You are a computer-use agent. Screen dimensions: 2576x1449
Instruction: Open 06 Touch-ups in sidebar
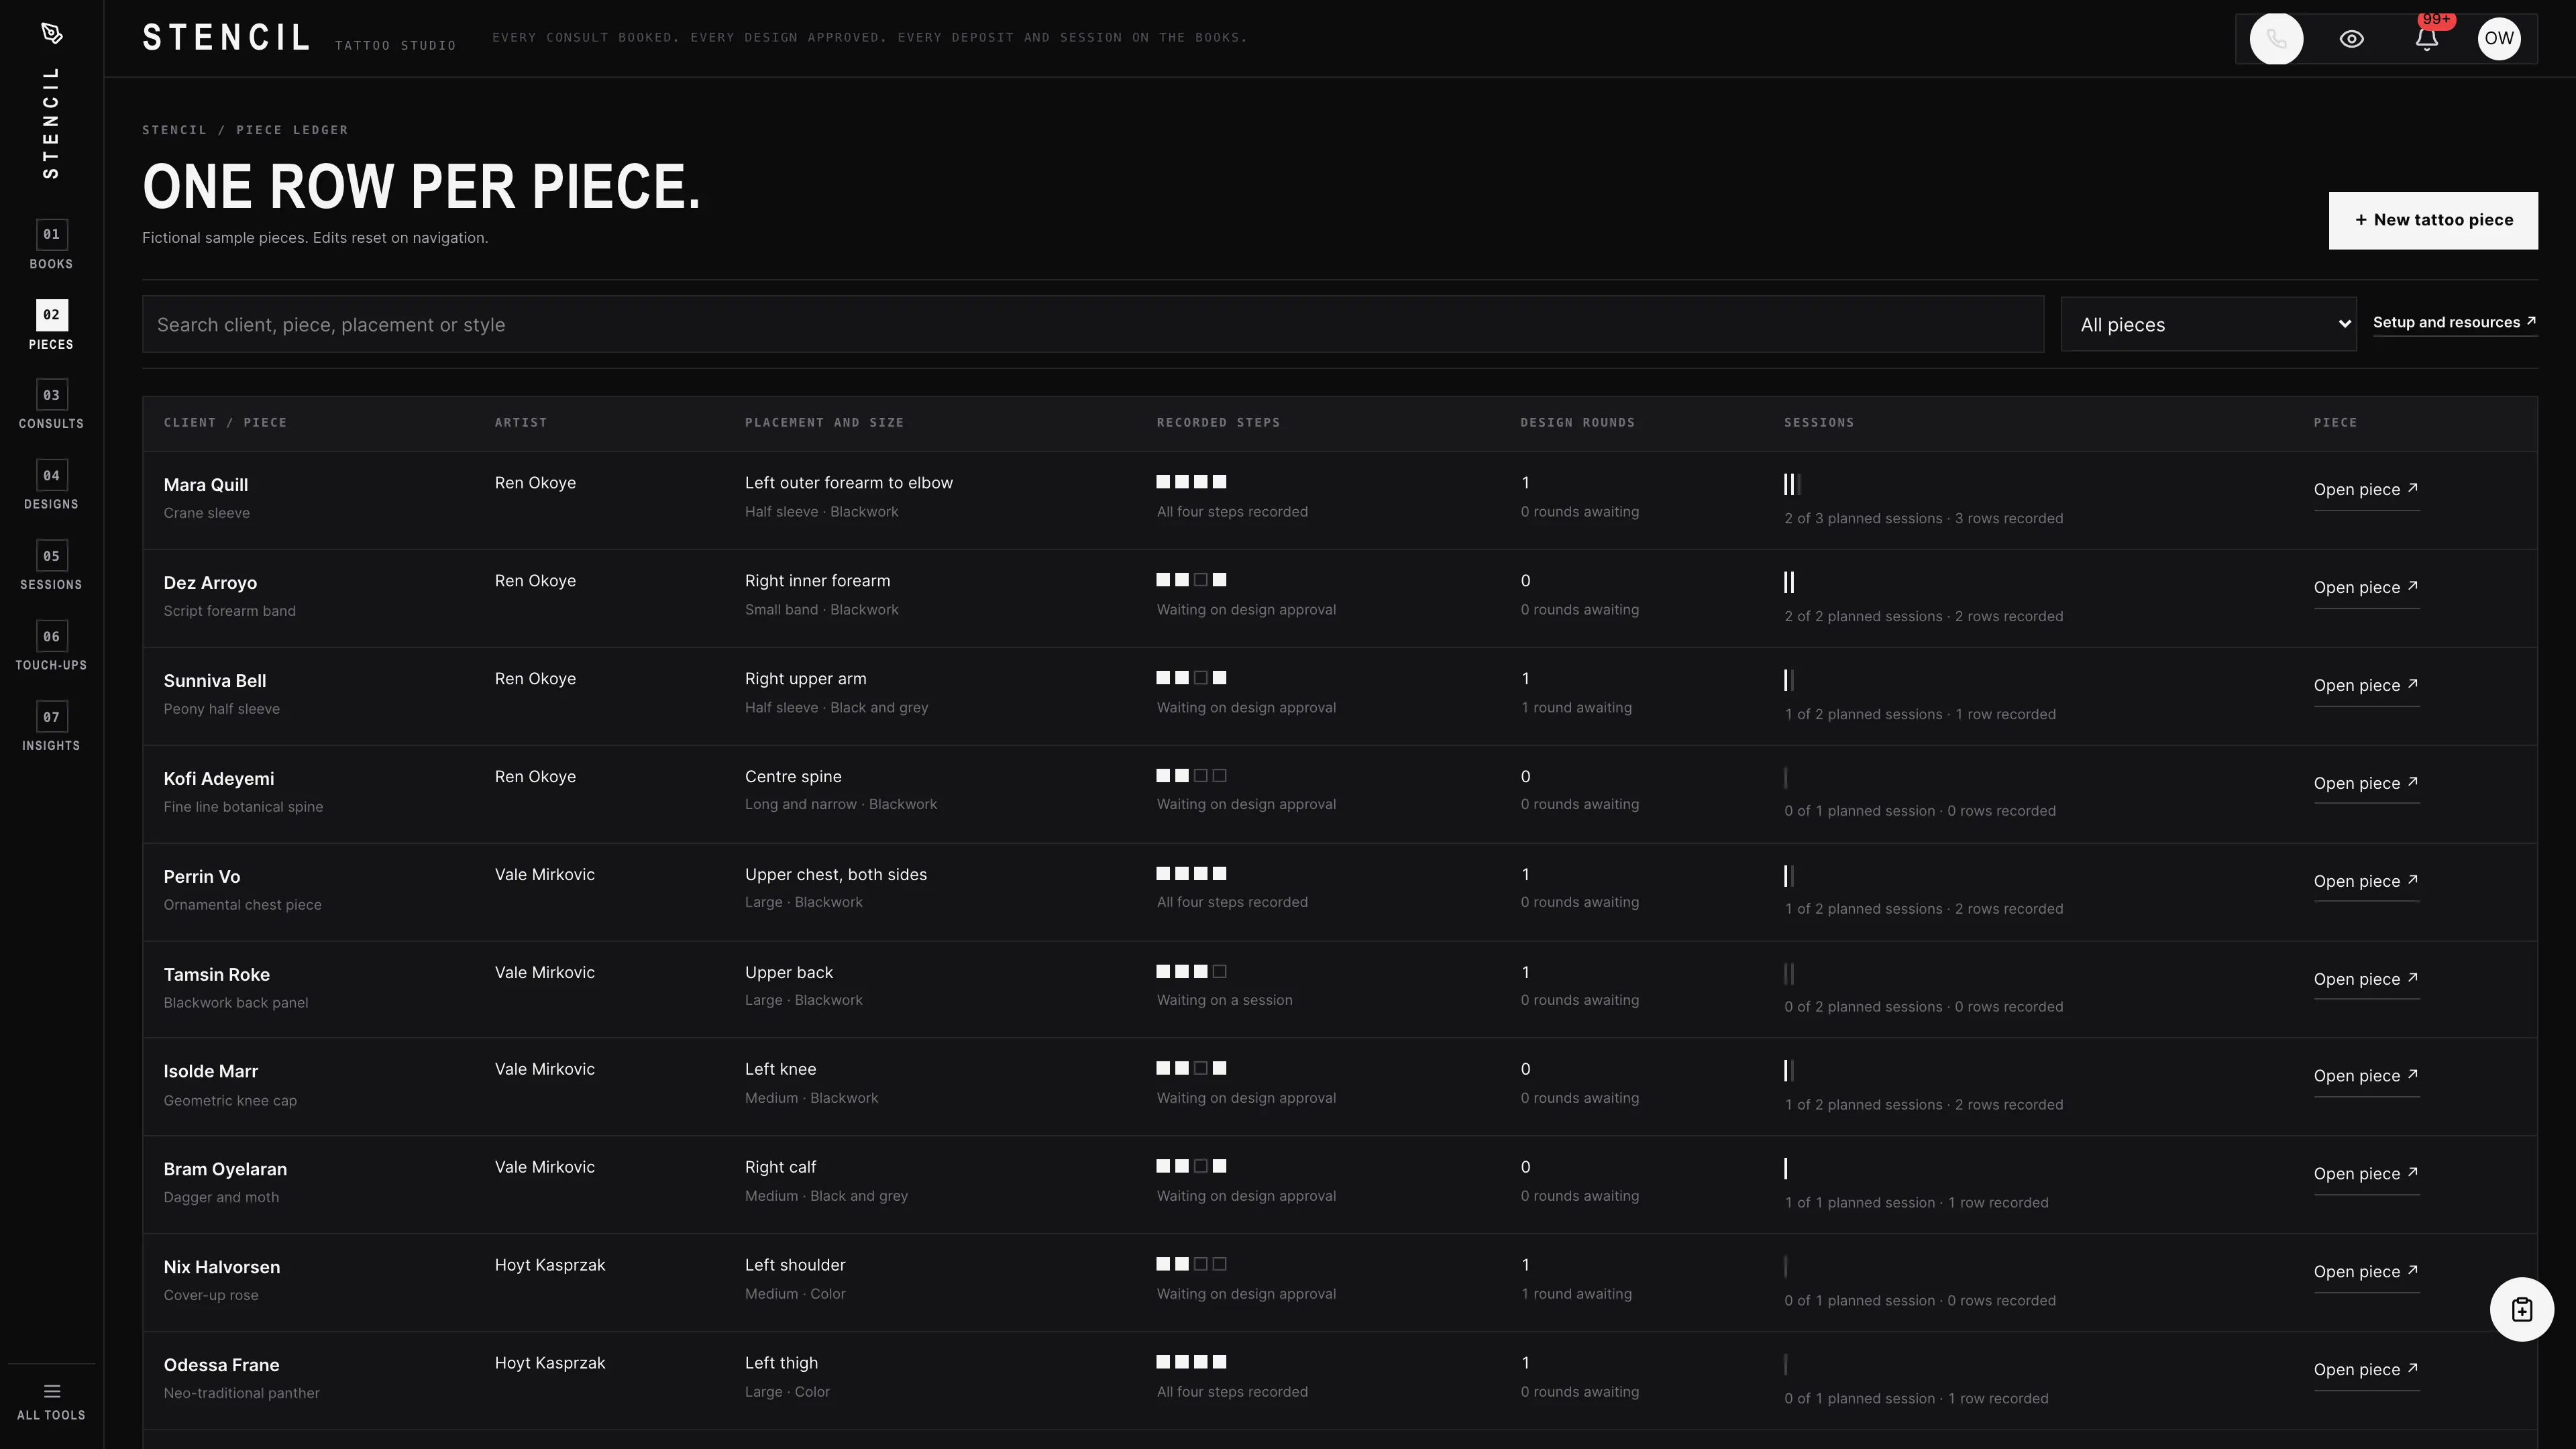pyautogui.click(x=51, y=646)
